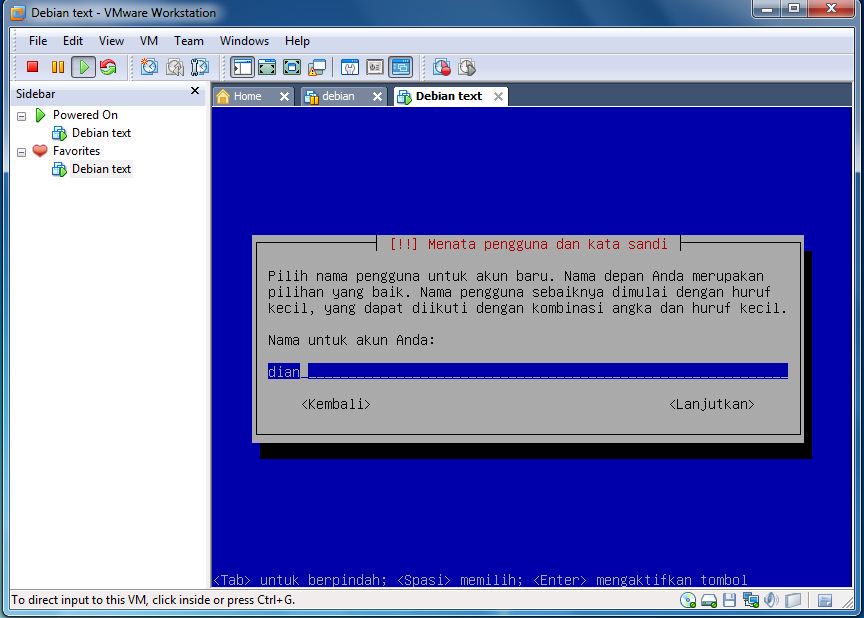Click the hard disk status icon
The width and height of the screenshot is (864, 618).
[709, 600]
